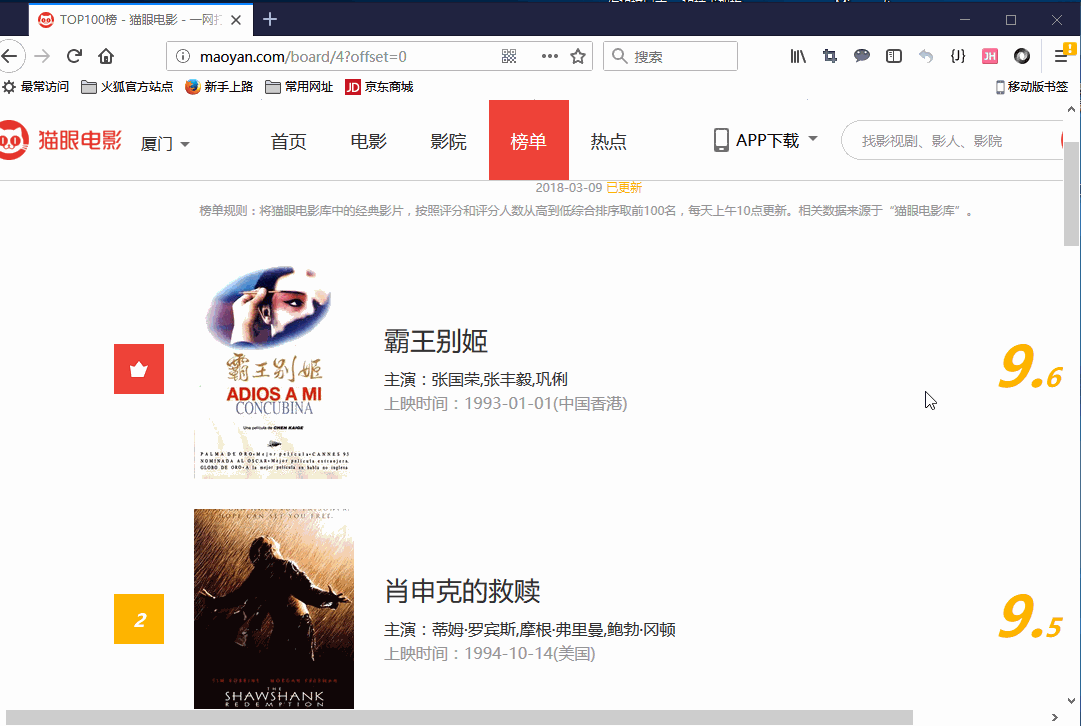Expand the APP下载 dropdown
Image resolution: width=1081 pixels, height=726 pixels.
click(765, 140)
